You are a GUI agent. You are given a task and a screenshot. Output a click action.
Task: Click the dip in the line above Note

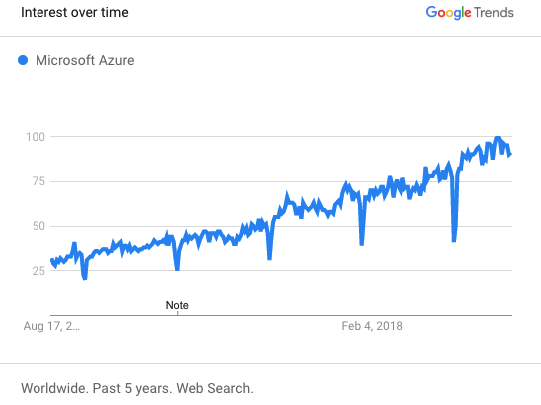point(177,268)
